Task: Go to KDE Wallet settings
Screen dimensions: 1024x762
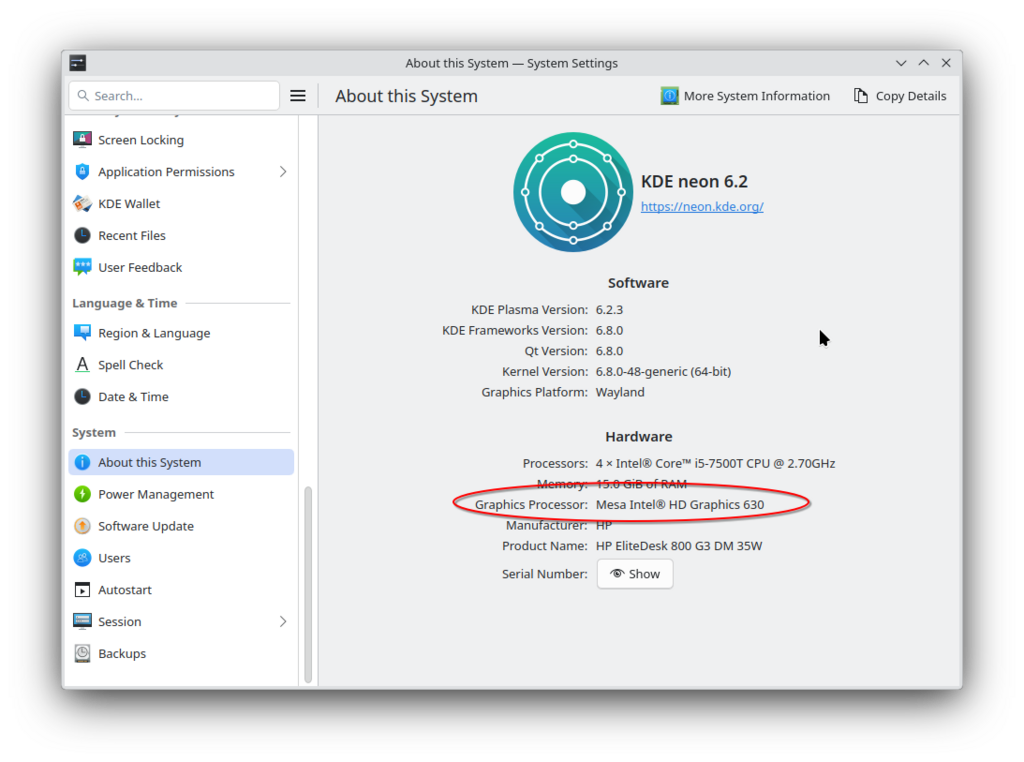Action: 181,204
